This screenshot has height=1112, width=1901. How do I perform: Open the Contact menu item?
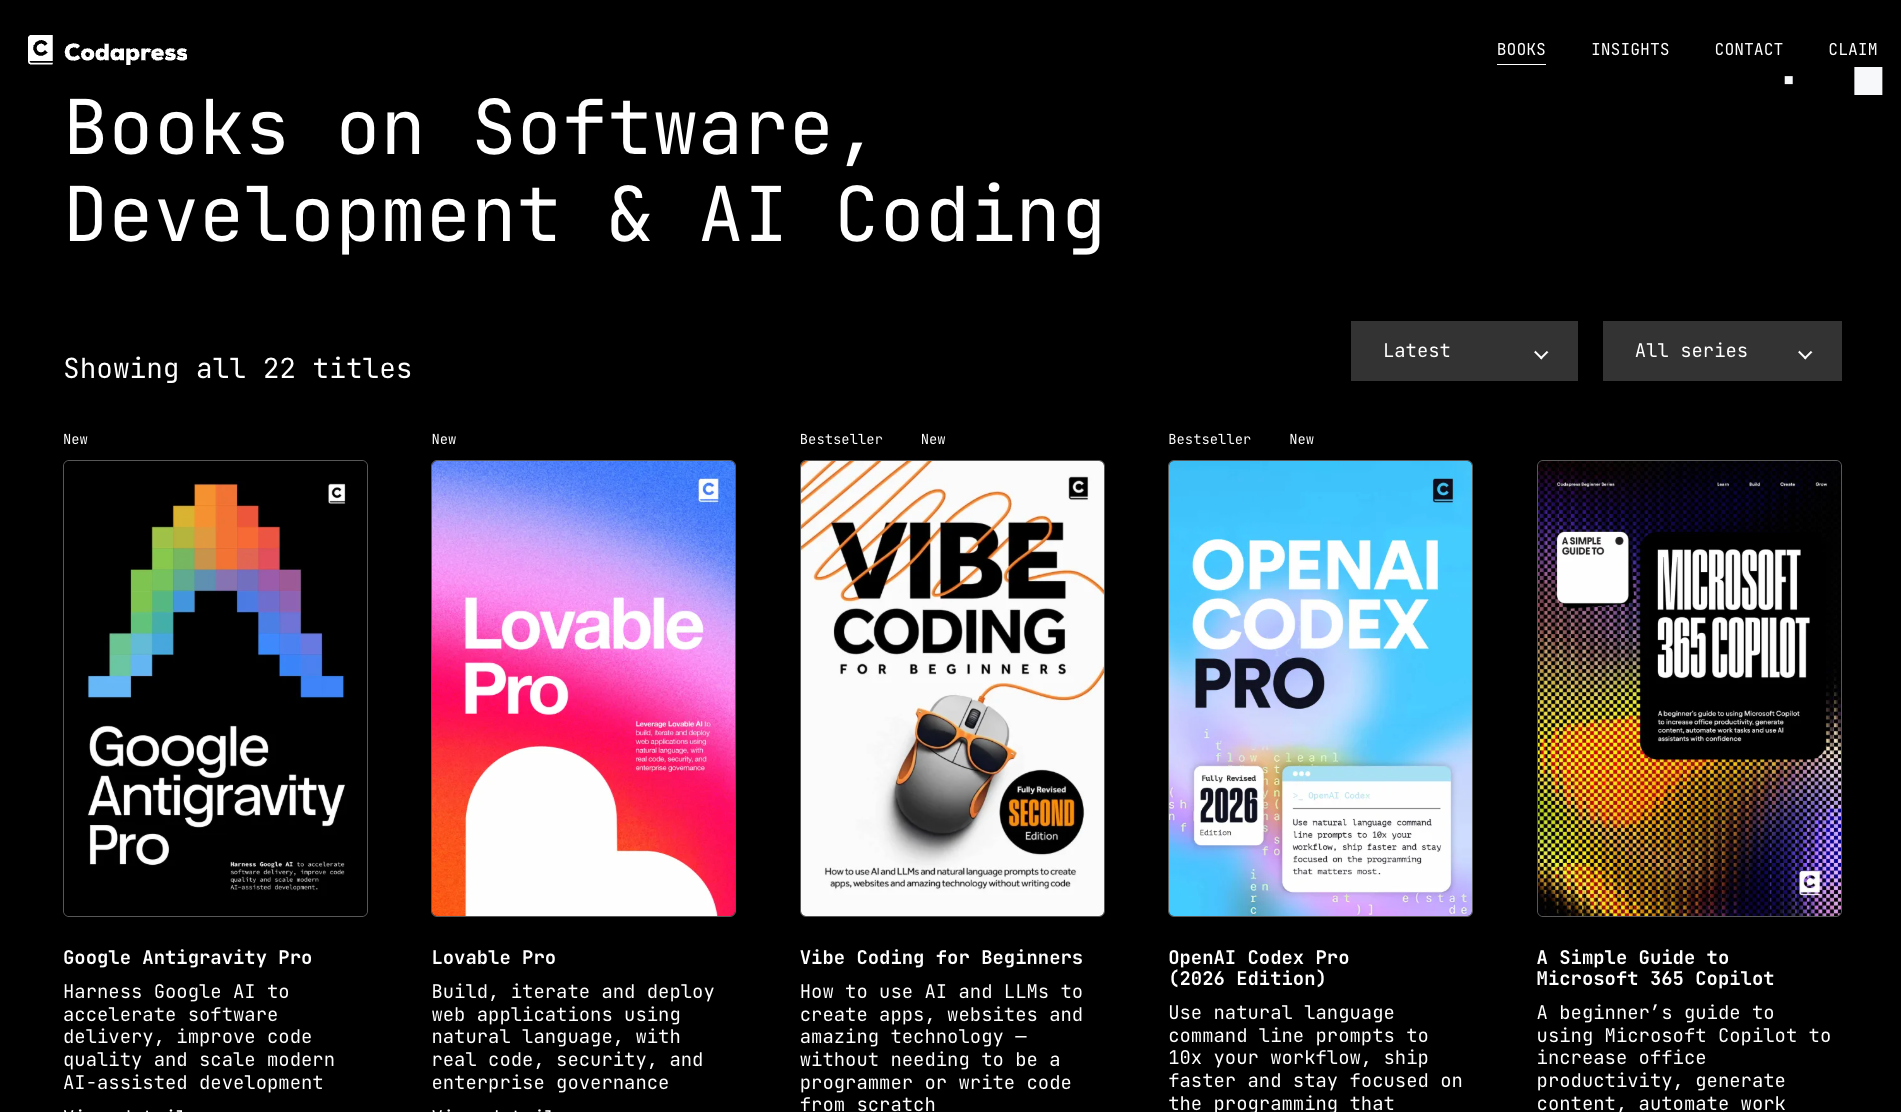(x=1748, y=49)
